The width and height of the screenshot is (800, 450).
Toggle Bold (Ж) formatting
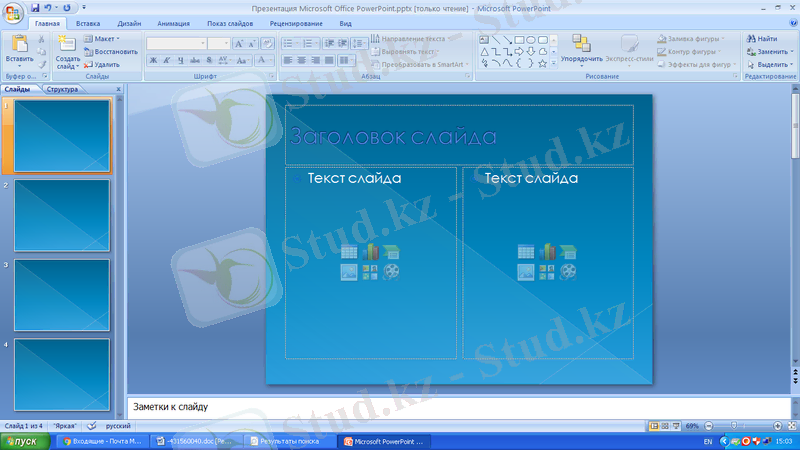(x=153, y=60)
